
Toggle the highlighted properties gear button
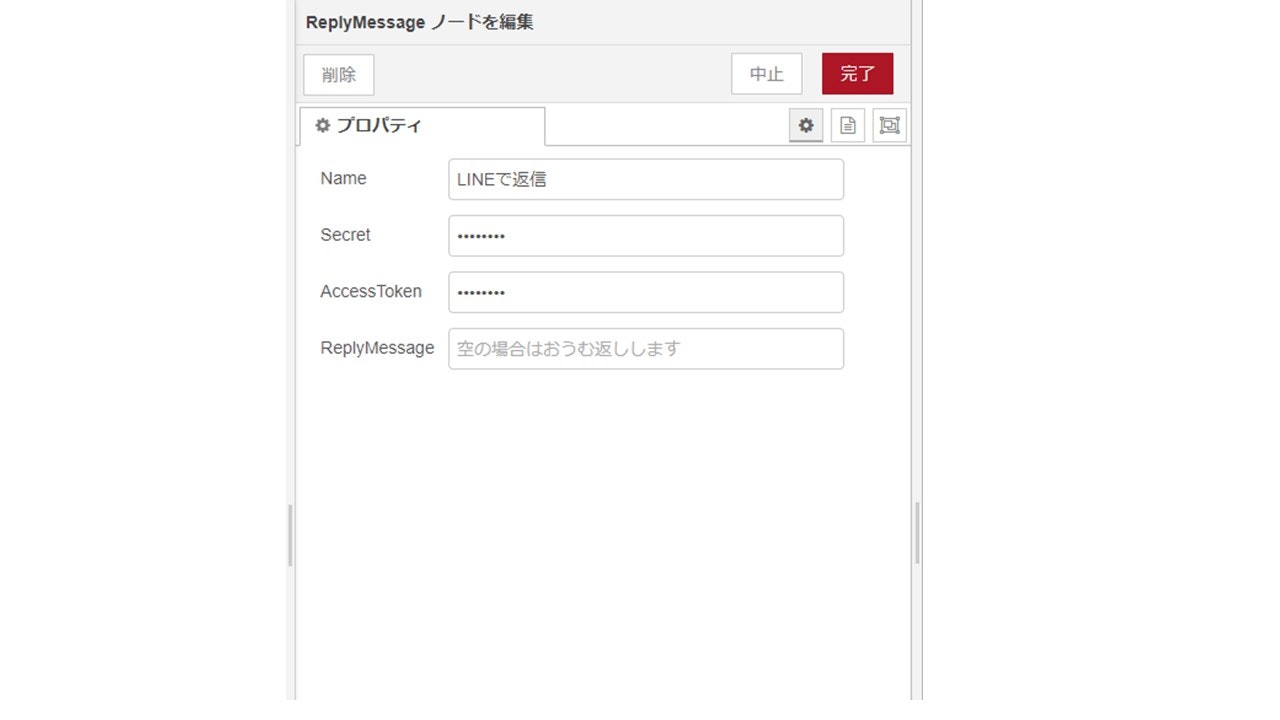click(806, 125)
